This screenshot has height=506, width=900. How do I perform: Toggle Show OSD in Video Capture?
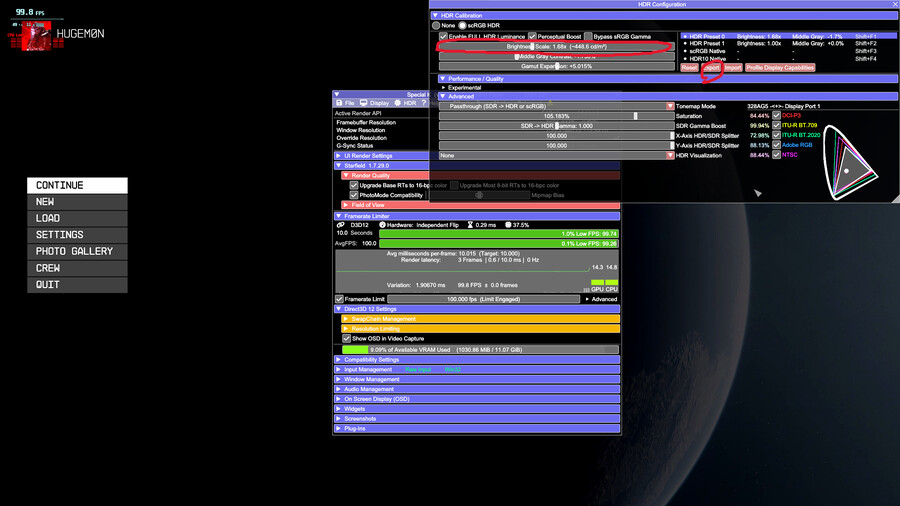point(346,338)
